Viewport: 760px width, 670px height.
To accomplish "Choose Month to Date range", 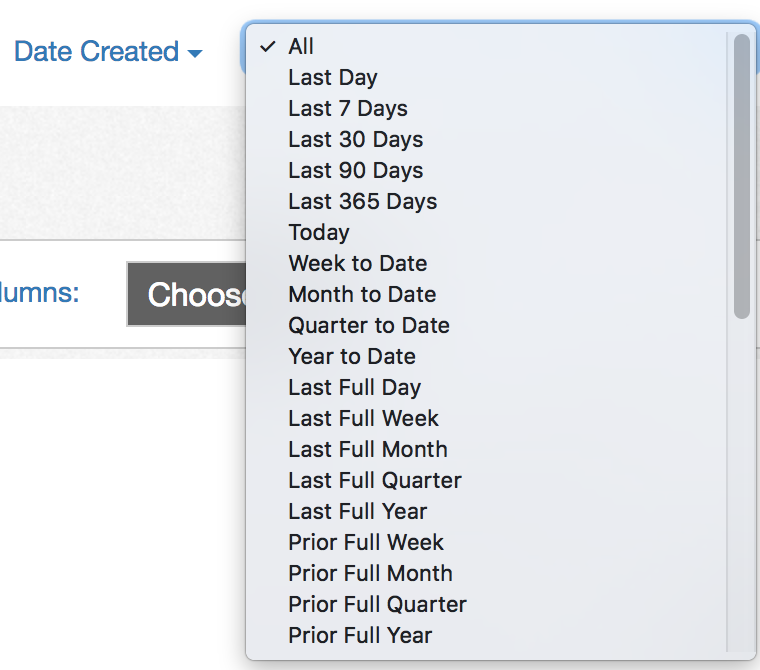I will [x=362, y=294].
